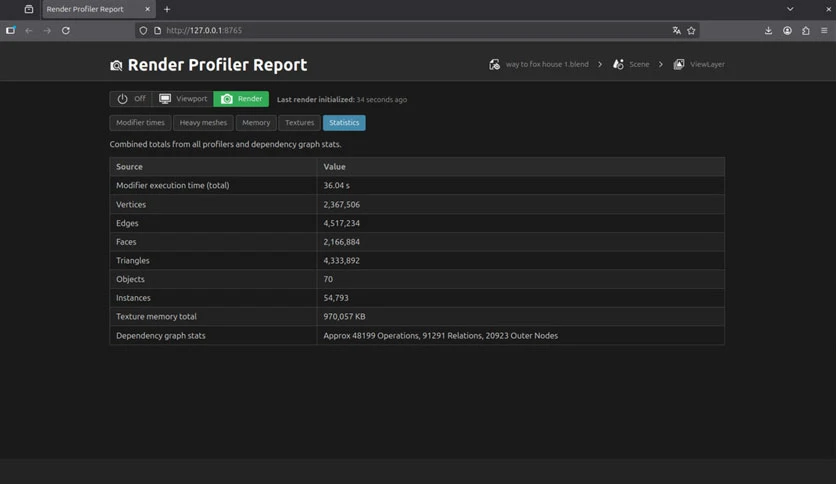Click the address bar URL field

416,30
